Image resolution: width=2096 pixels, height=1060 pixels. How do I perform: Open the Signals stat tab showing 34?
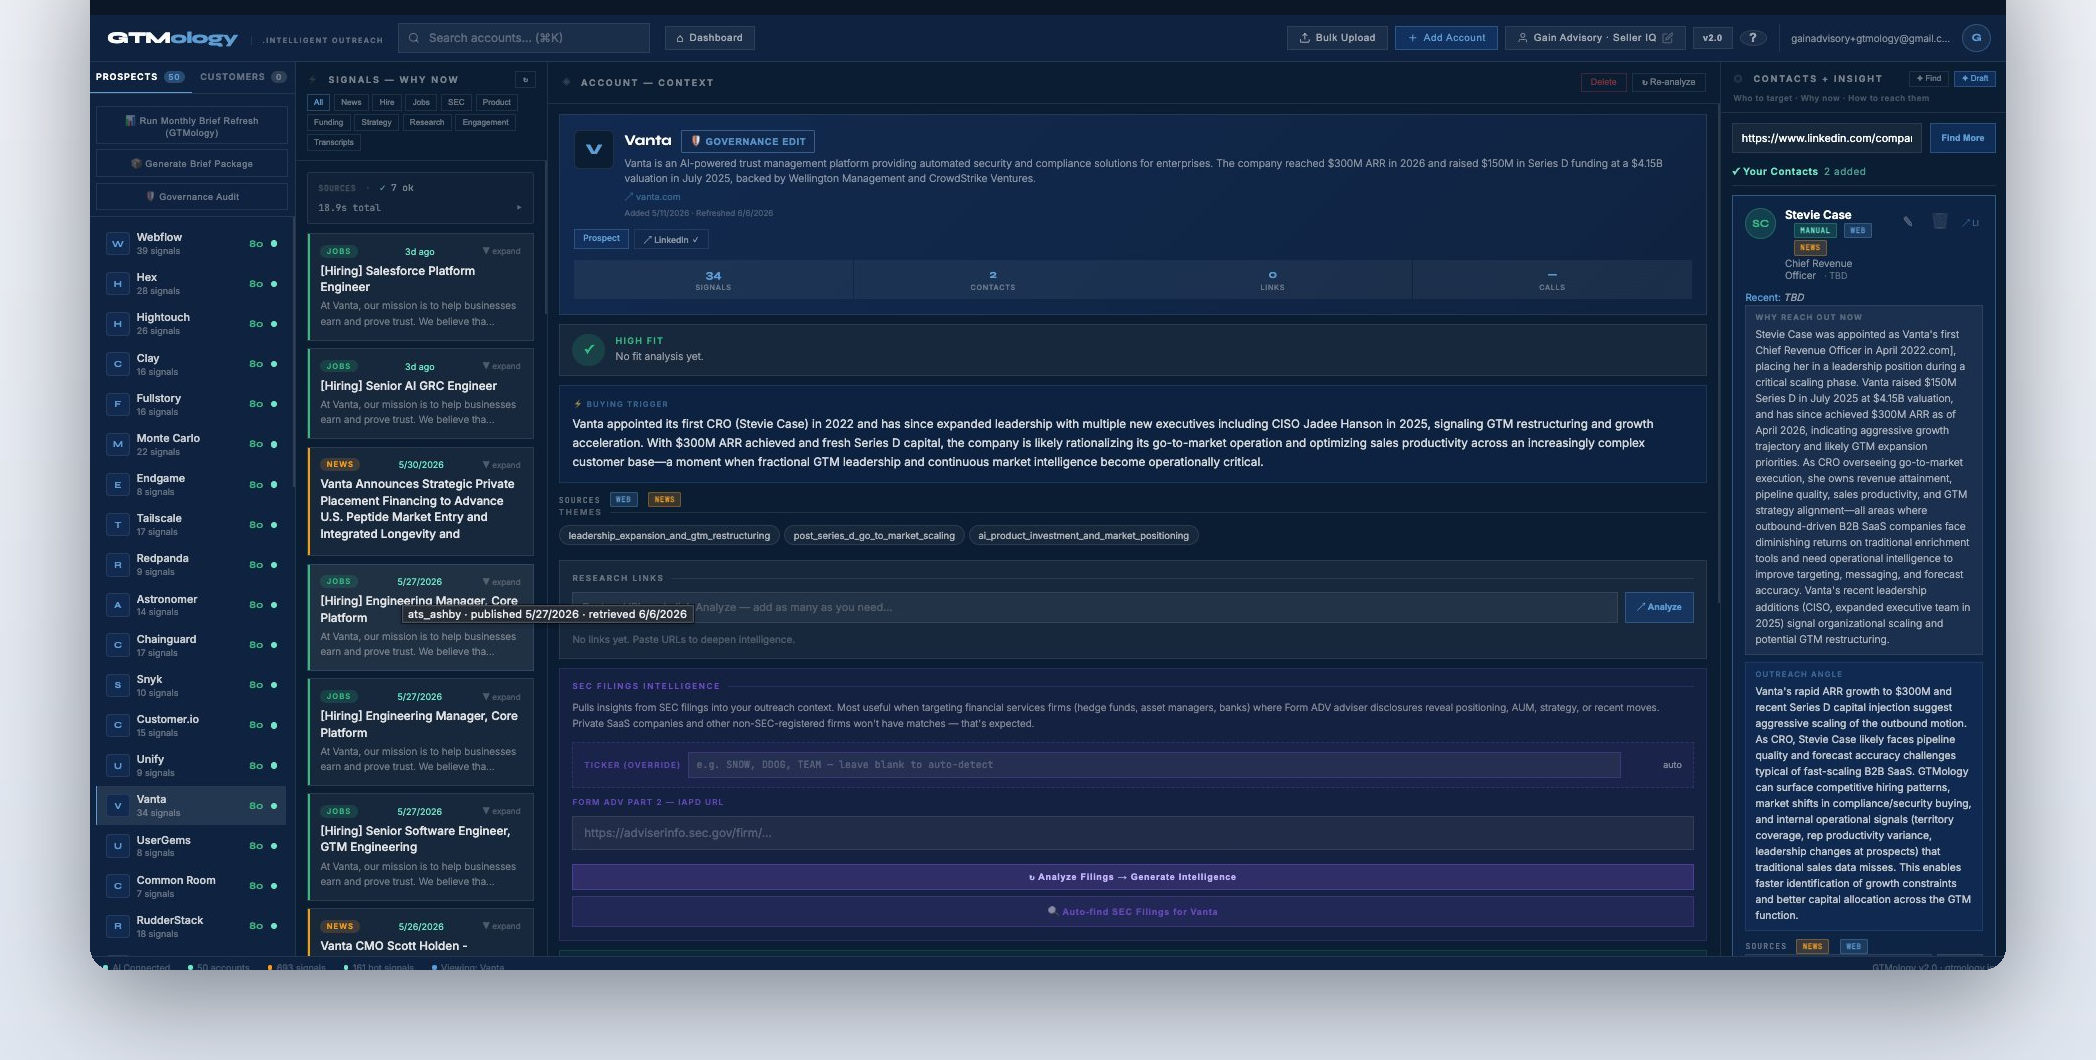[713, 280]
